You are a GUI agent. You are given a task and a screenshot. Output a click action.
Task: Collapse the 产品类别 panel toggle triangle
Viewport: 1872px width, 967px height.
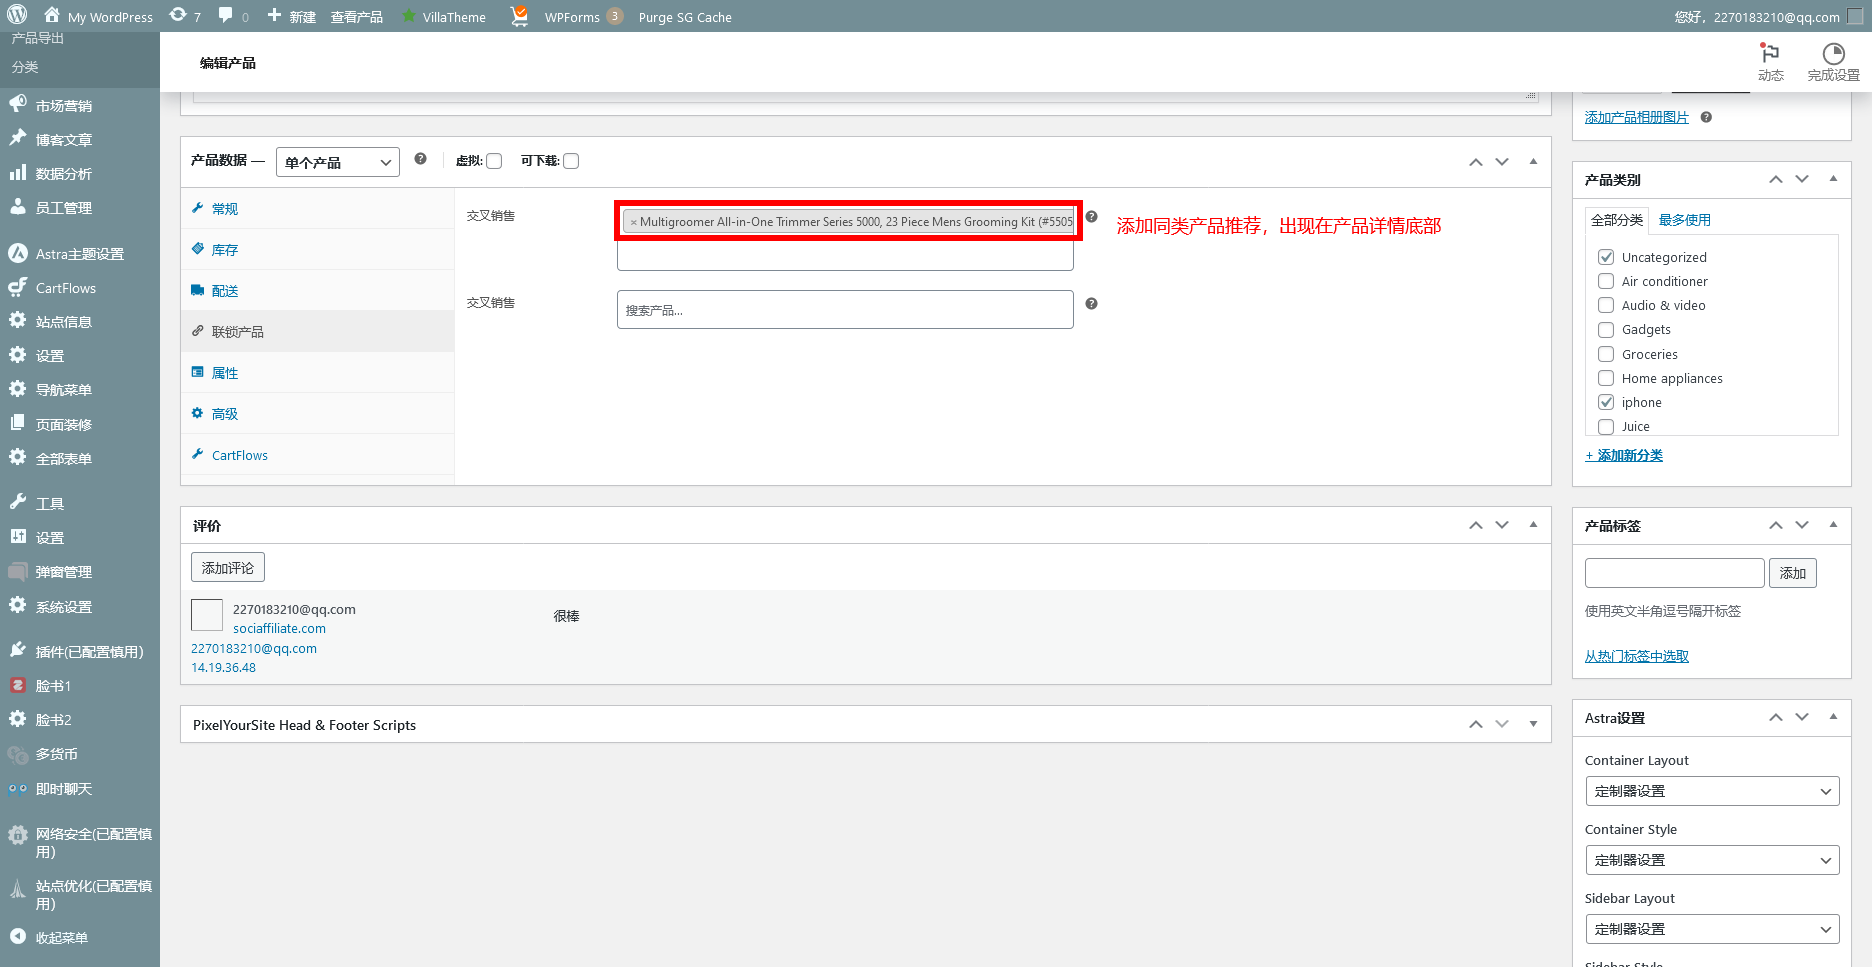pos(1833,179)
